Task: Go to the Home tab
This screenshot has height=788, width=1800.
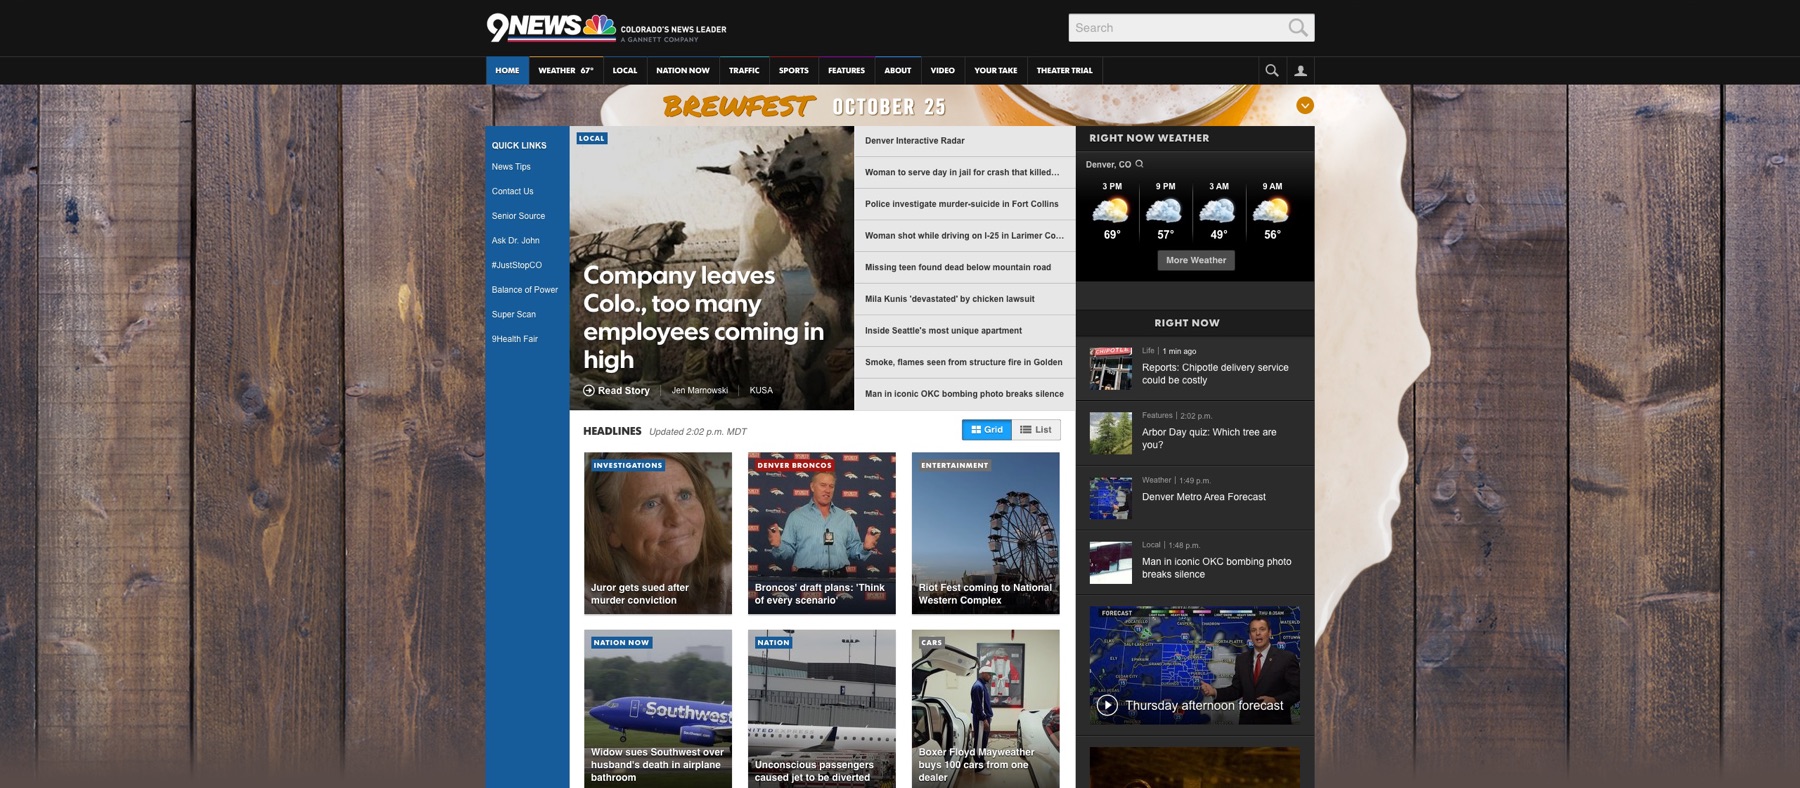Action: [507, 70]
